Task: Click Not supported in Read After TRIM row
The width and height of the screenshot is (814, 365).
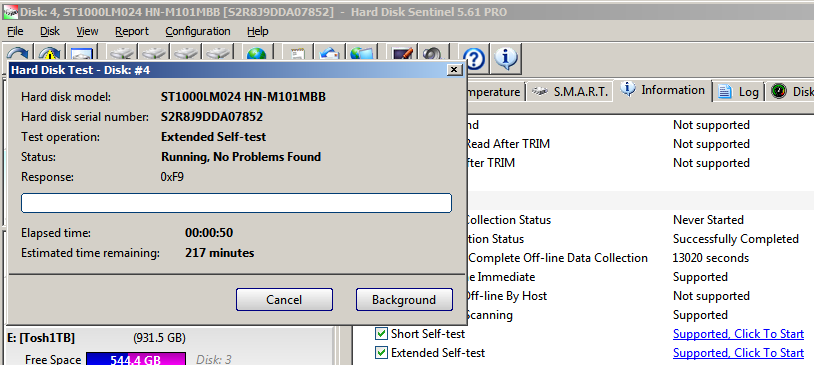Action: pos(711,144)
